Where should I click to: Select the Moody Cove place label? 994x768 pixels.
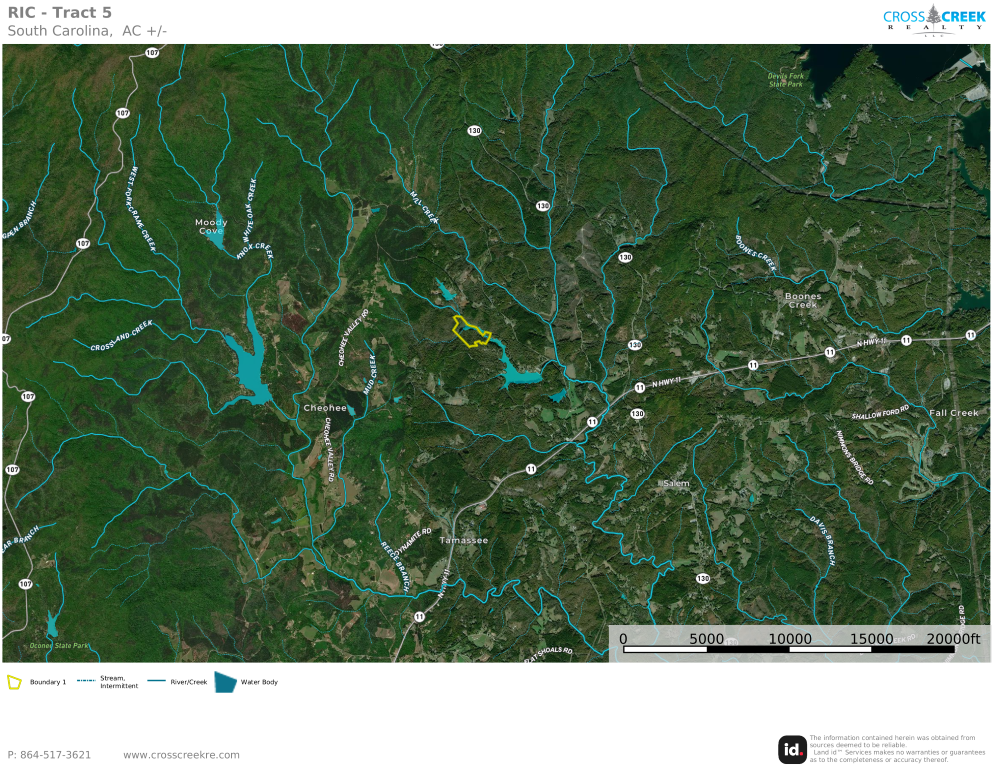tap(211, 227)
